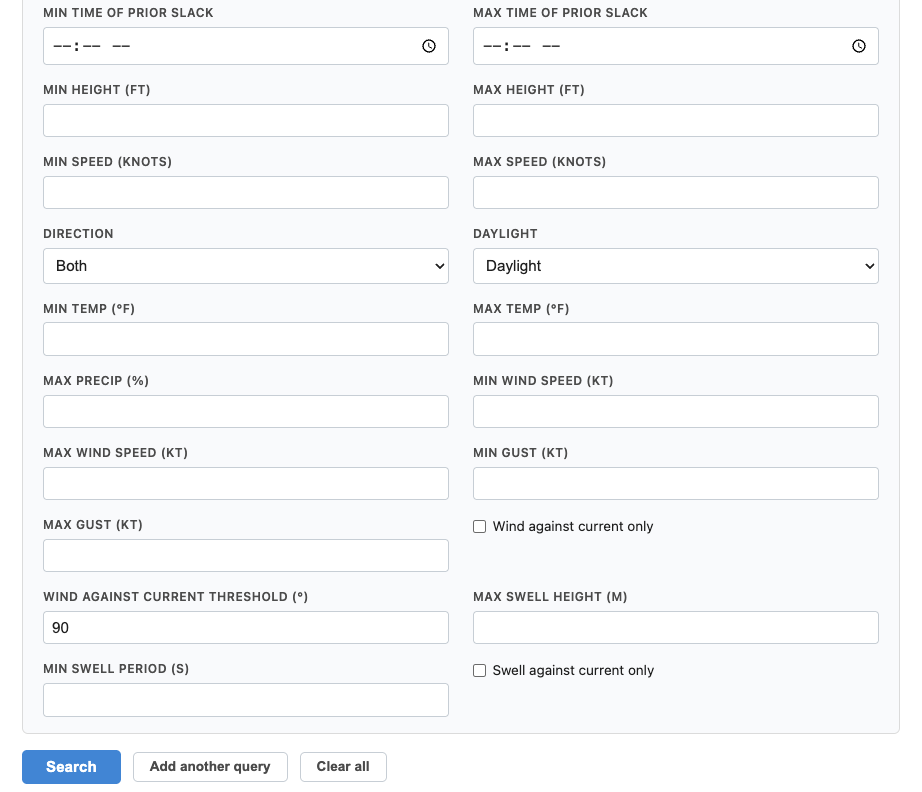Open the time picker for Max Time of Prior Slack
The width and height of the screenshot is (922, 792).
click(859, 45)
